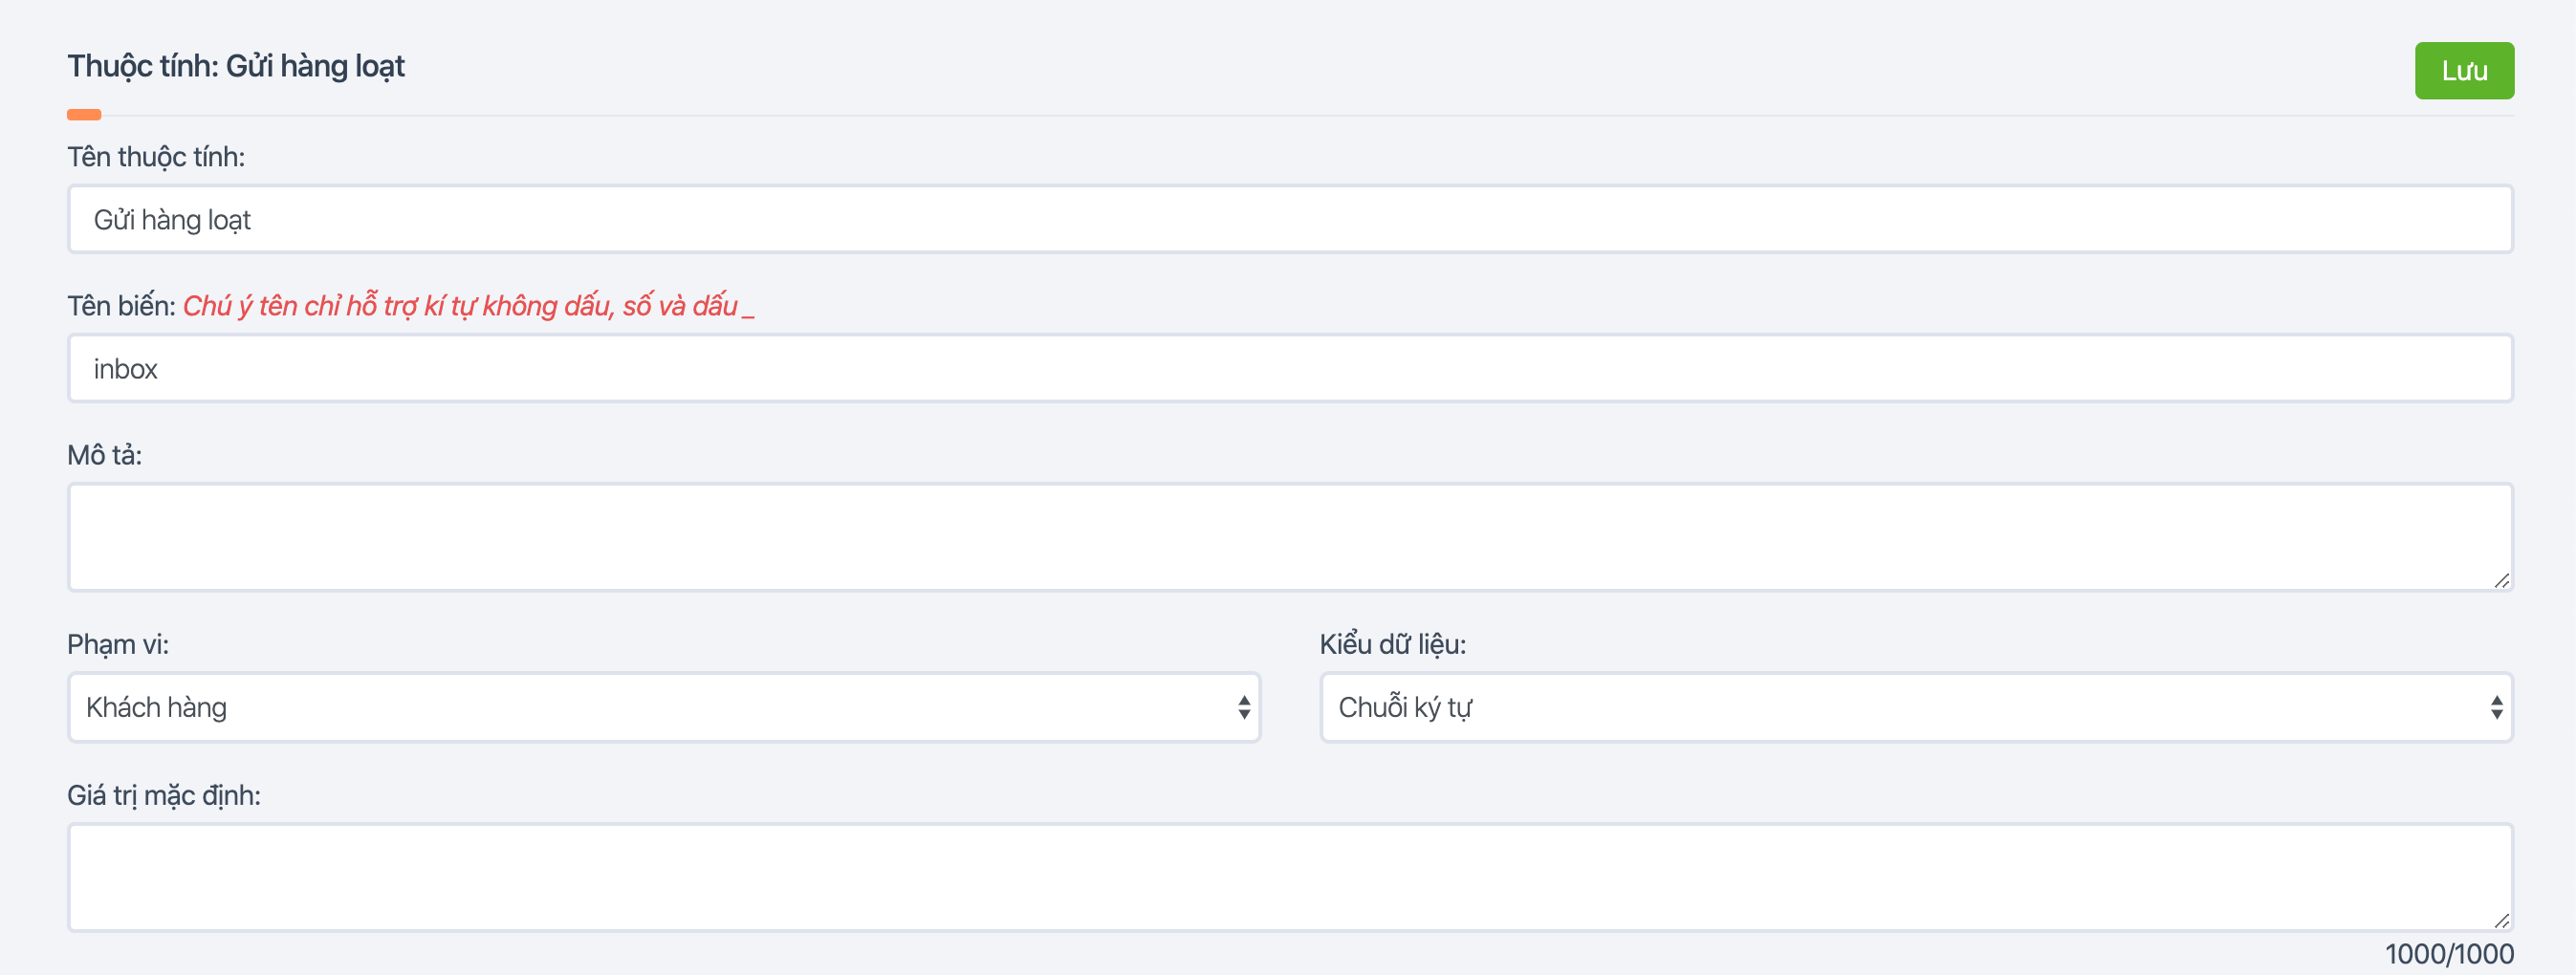Click the Tên thuộc tính label

click(156, 157)
